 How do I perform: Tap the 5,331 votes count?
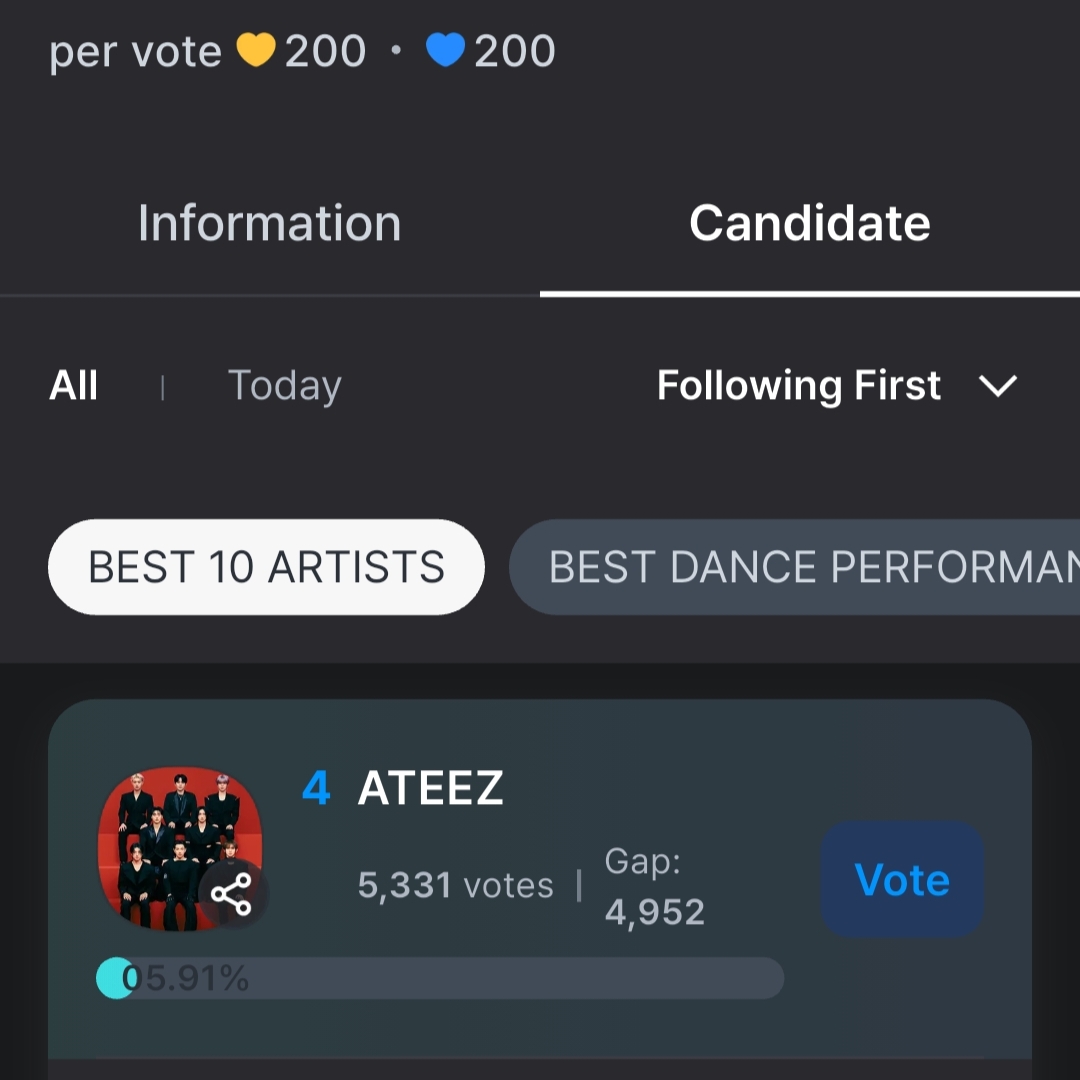455,886
